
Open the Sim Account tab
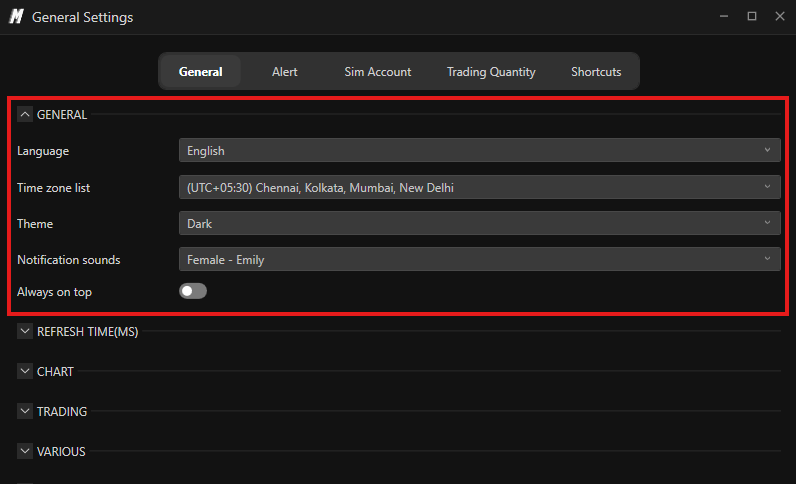[378, 72]
